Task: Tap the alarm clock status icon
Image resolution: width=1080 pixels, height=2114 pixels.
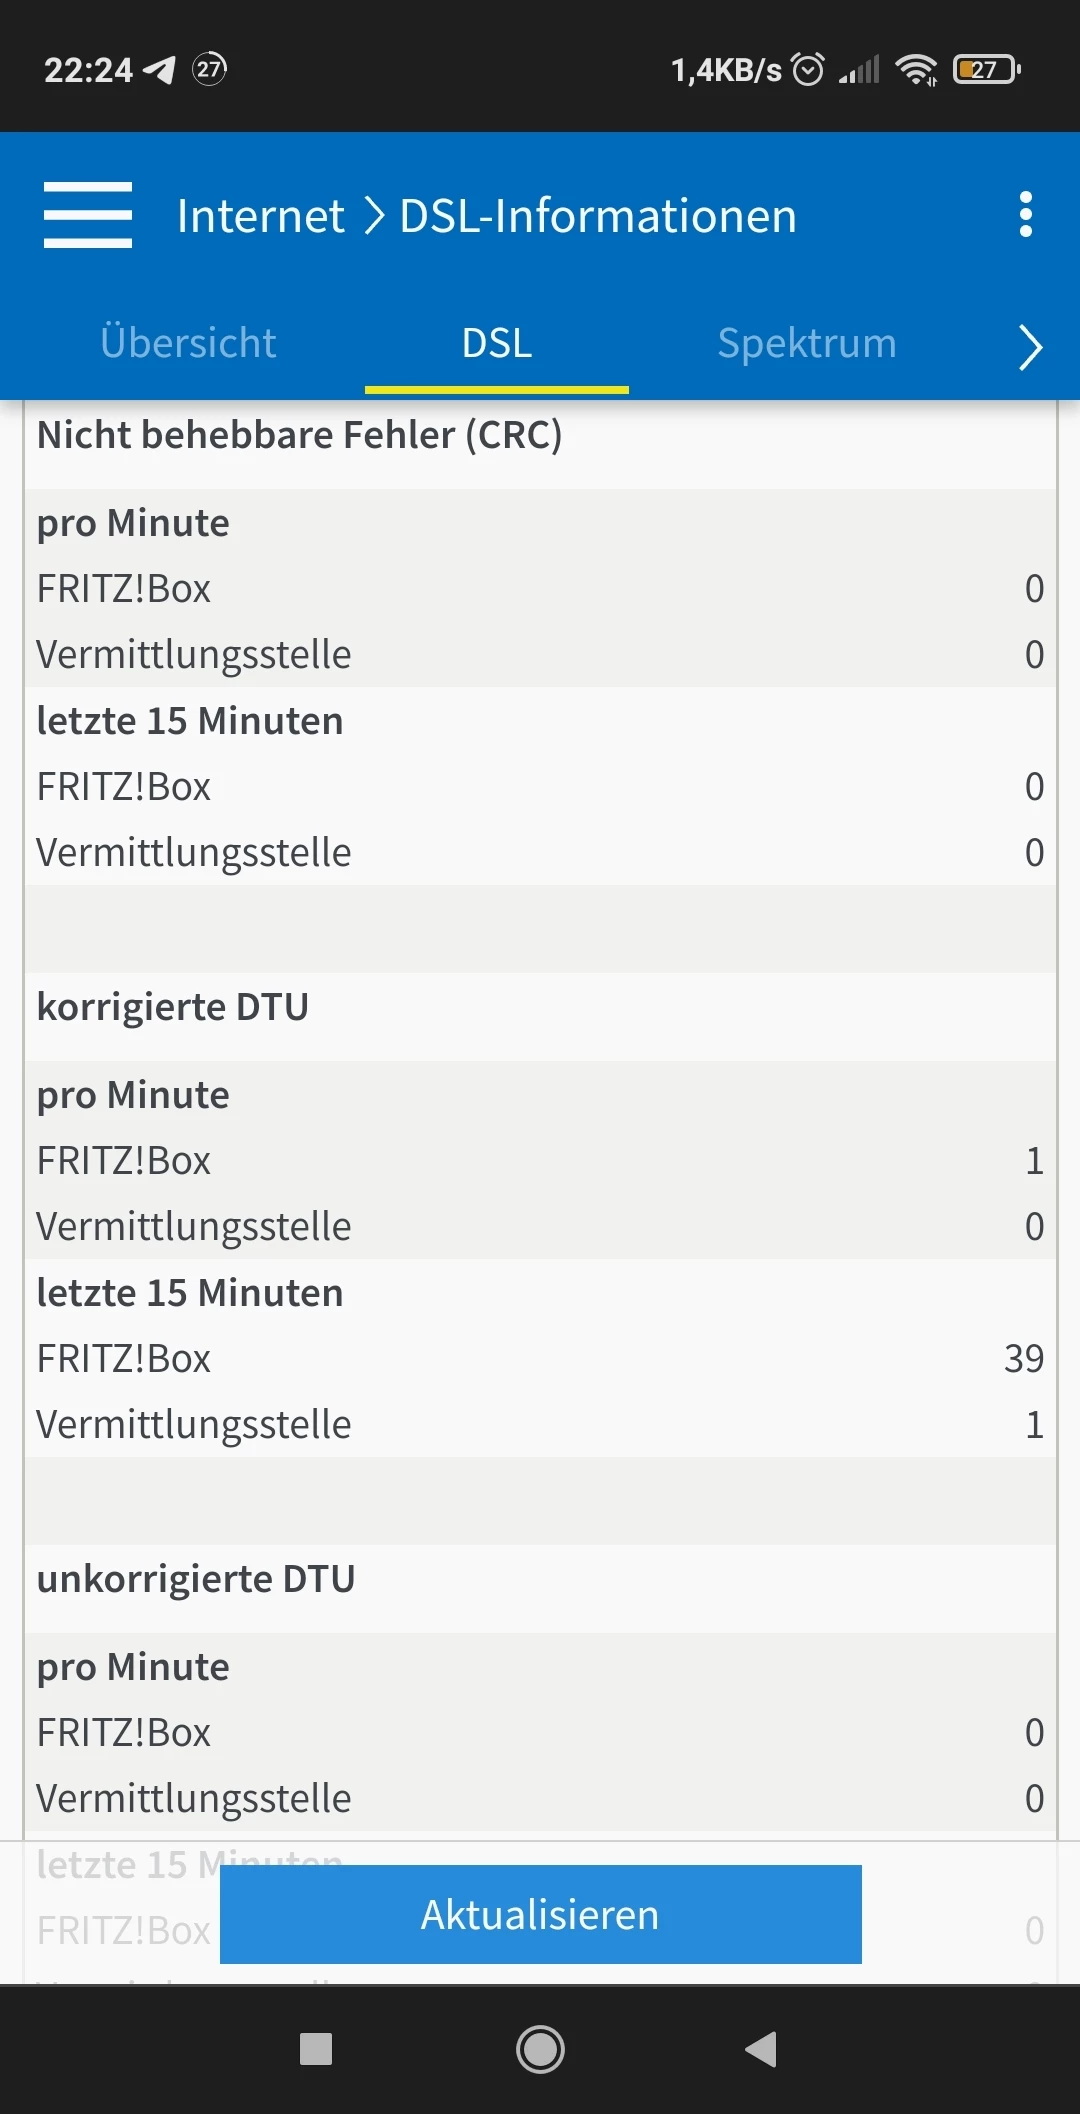Action: click(x=808, y=69)
